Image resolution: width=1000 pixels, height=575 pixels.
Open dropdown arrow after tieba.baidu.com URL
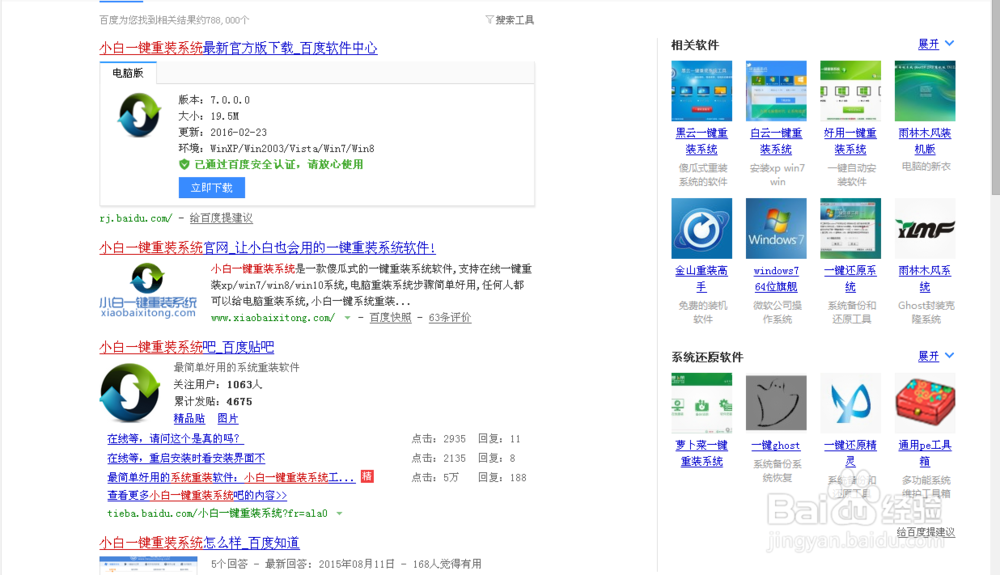click(339, 513)
